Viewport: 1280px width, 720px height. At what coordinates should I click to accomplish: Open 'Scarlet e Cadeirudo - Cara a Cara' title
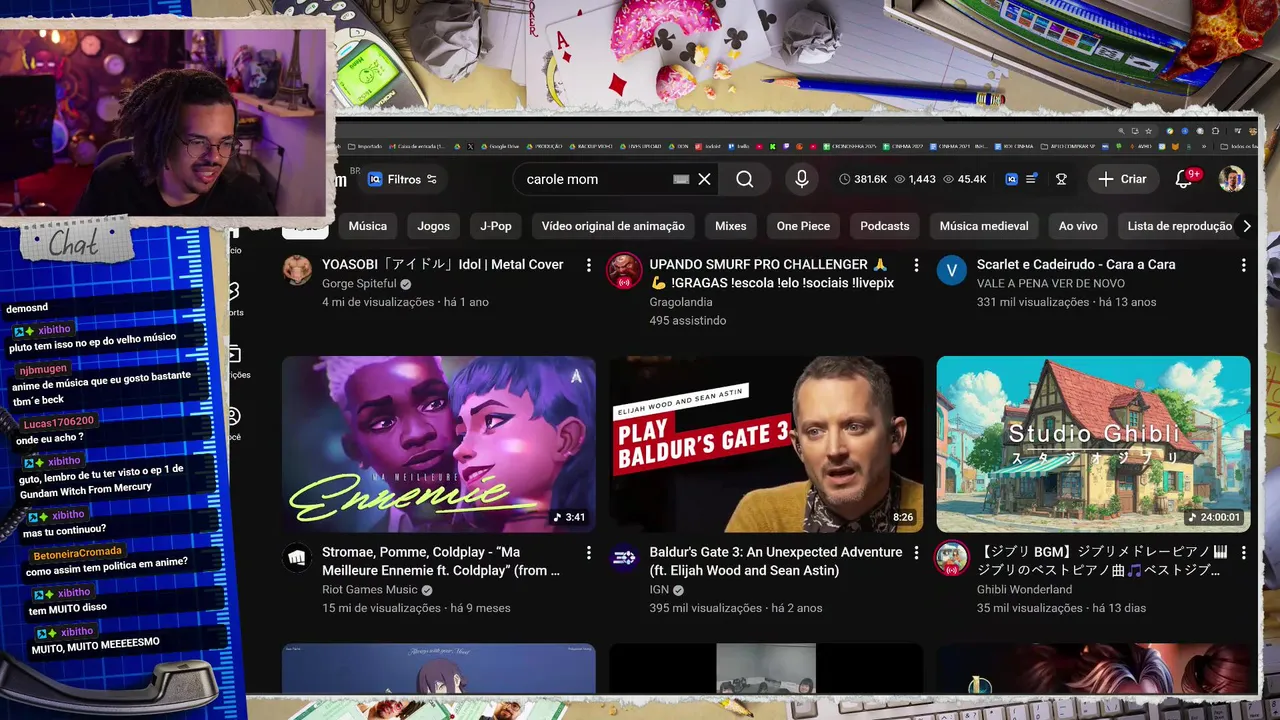[1076, 264]
